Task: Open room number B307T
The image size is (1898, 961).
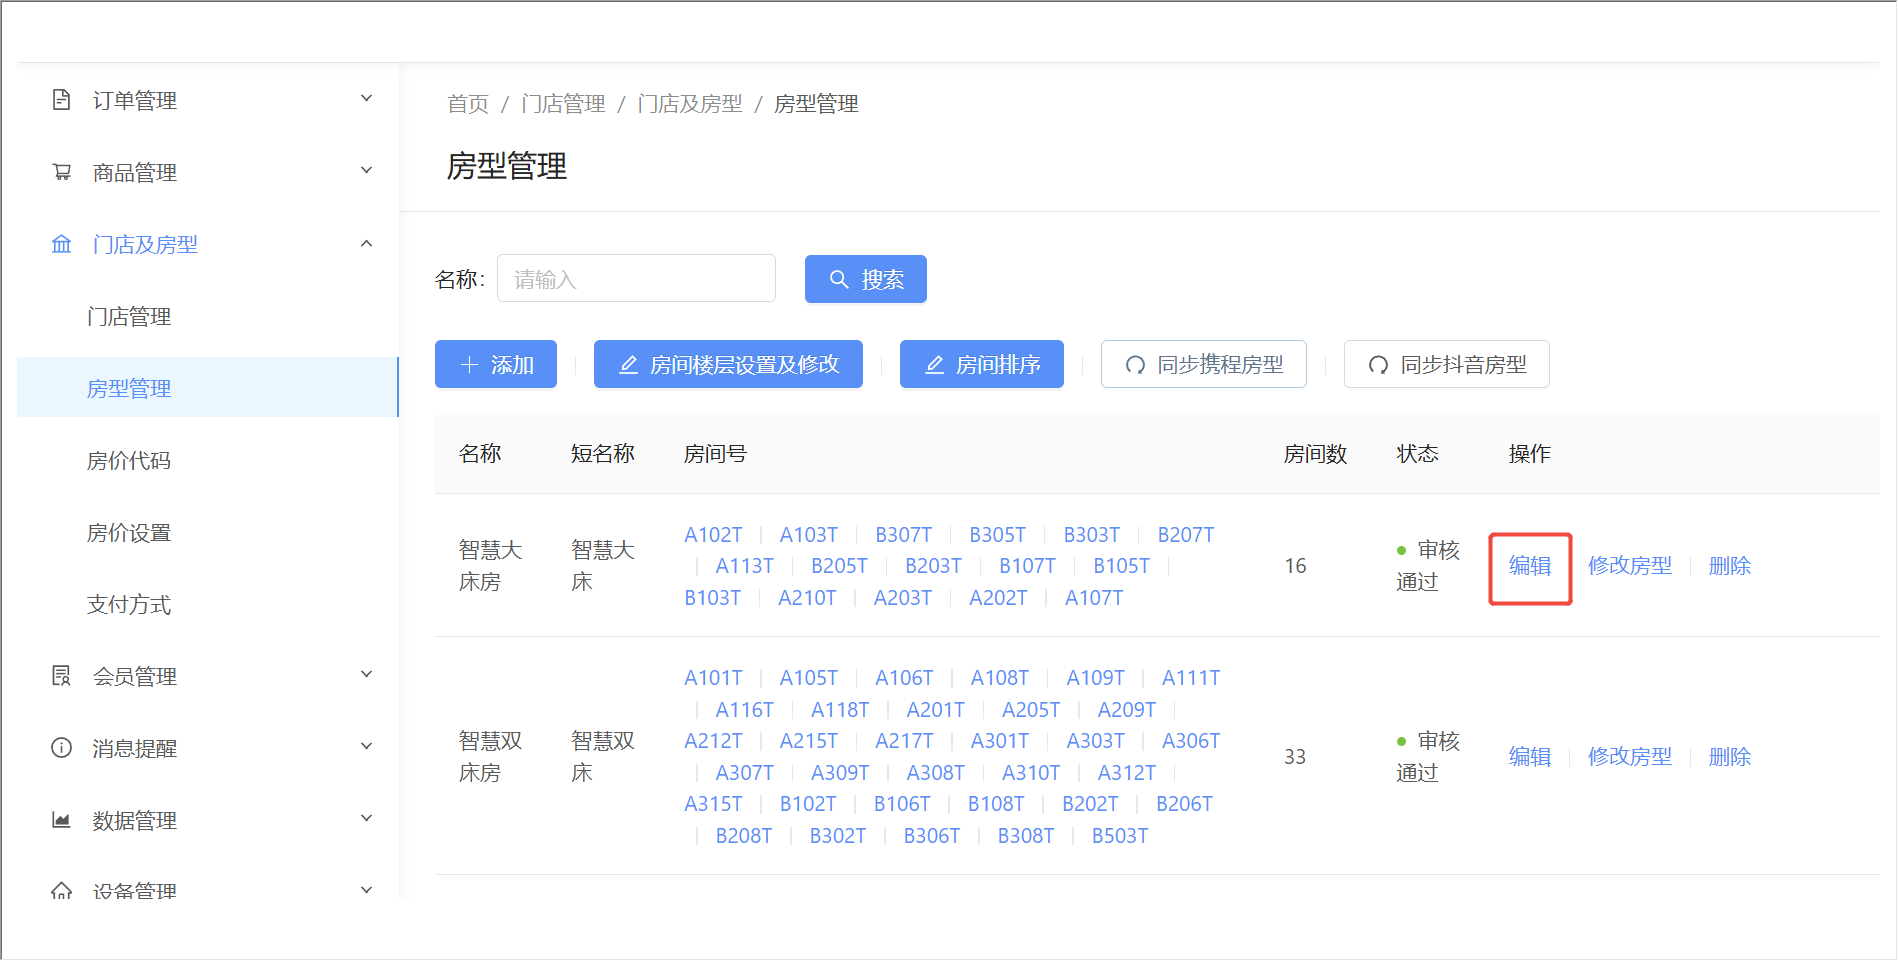Action: tap(903, 535)
